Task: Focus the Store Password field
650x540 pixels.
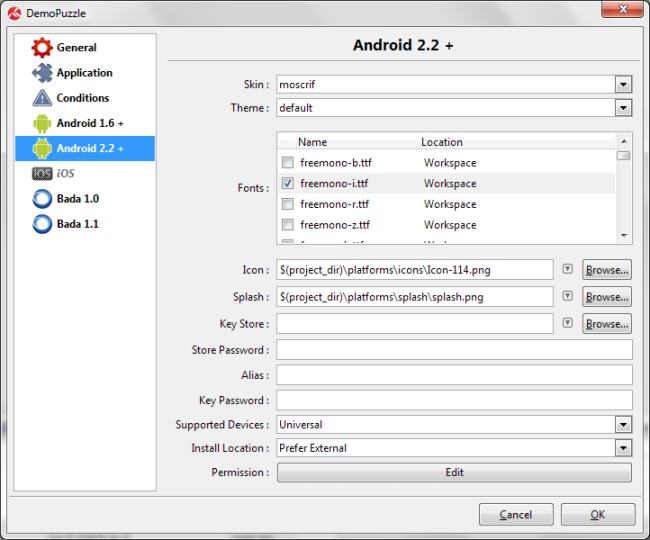Action: tap(454, 350)
